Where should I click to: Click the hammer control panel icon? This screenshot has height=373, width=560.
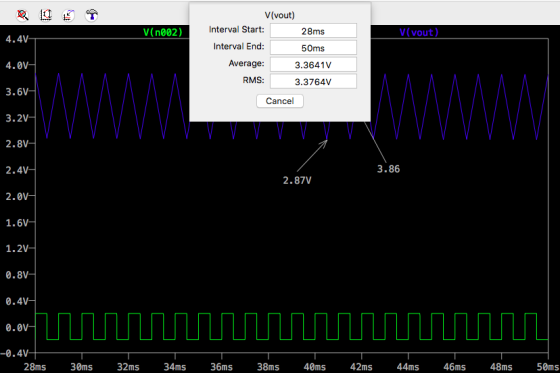coord(92,15)
